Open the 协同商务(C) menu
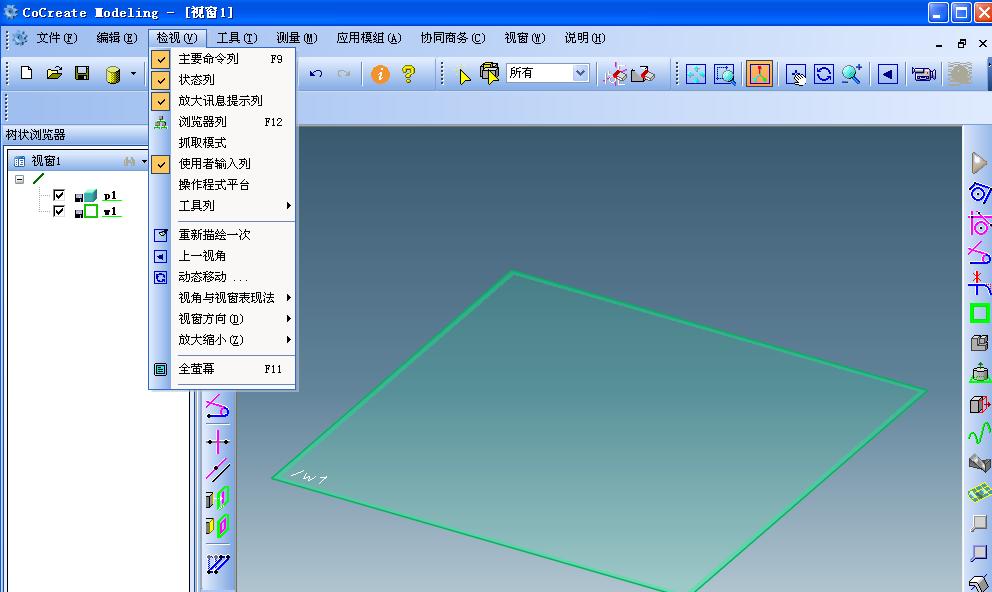The image size is (992, 592). coord(453,38)
